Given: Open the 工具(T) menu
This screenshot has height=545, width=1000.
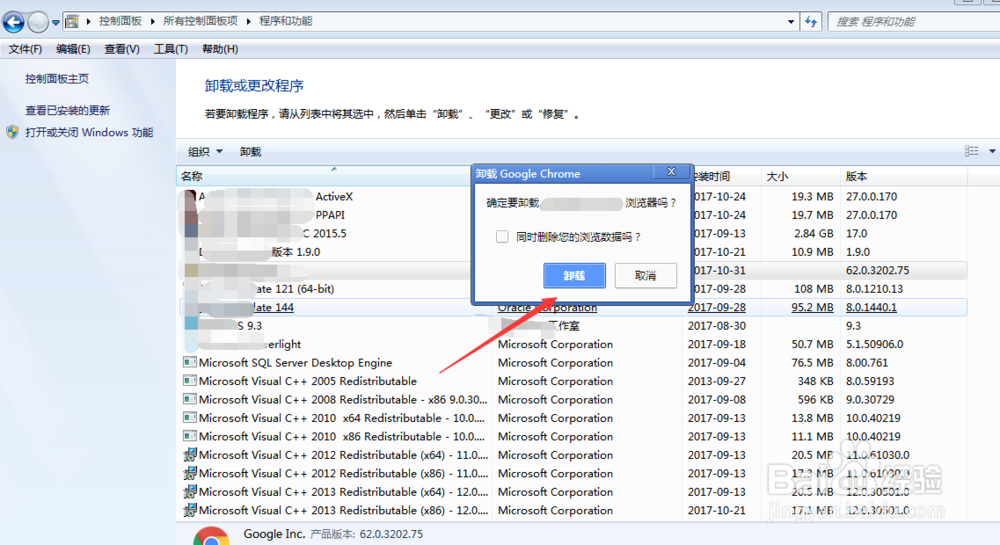Looking at the screenshot, I should pos(170,49).
